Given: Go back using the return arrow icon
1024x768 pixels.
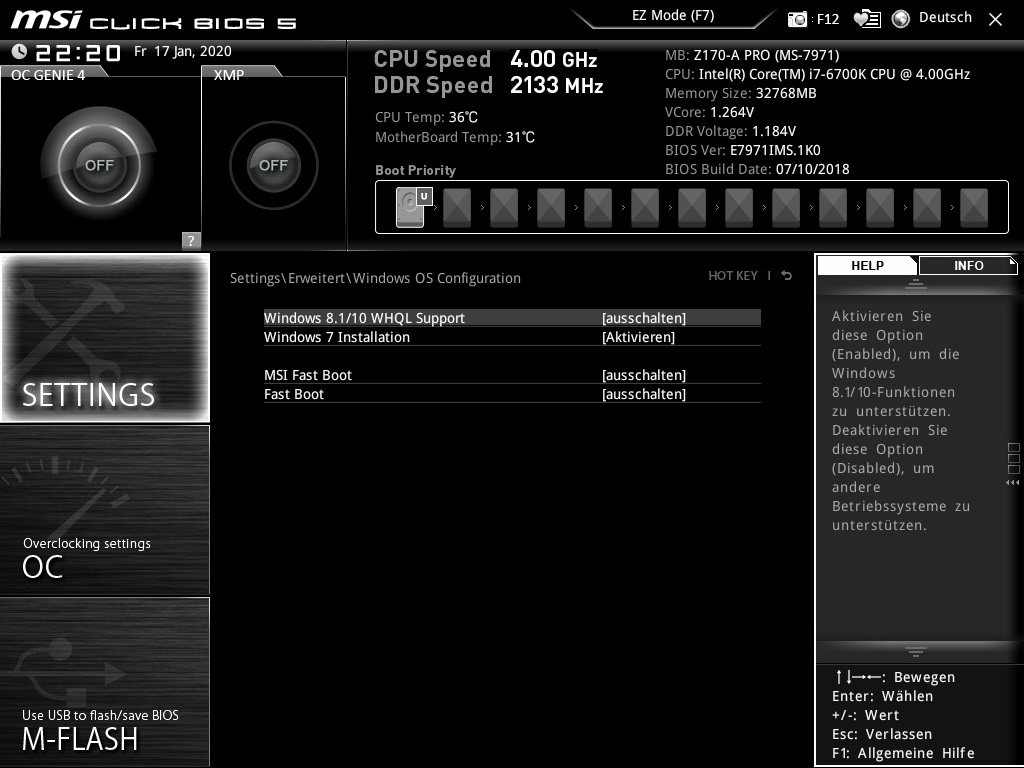Looking at the screenshot, I should coord(786,276).
